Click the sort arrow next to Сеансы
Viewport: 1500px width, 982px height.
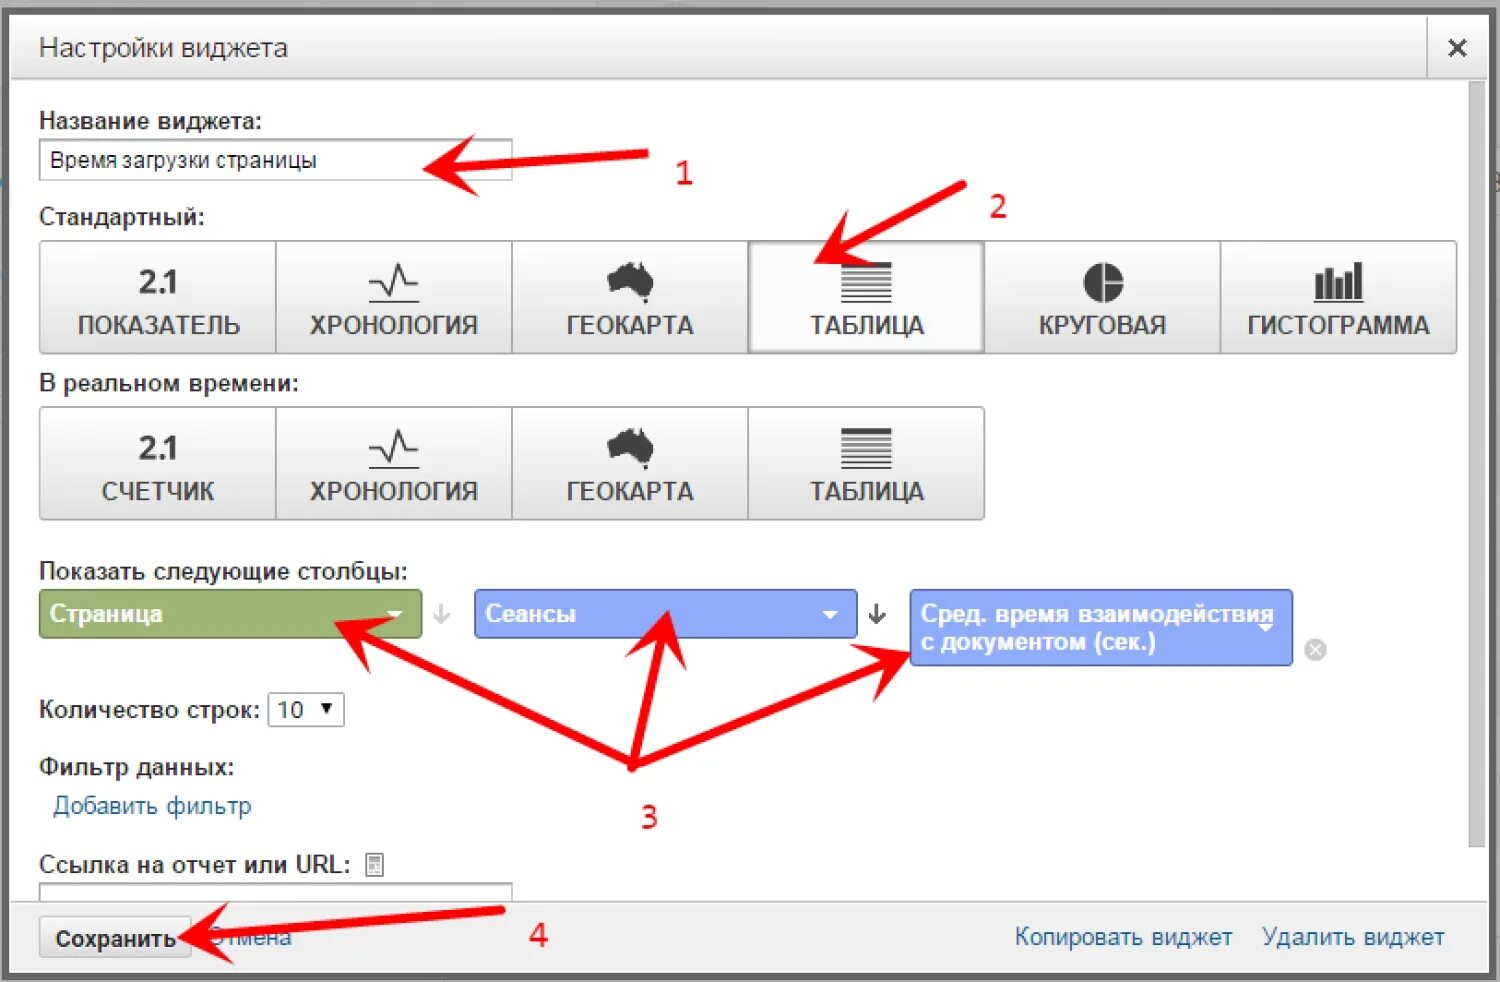pos(877,614)
